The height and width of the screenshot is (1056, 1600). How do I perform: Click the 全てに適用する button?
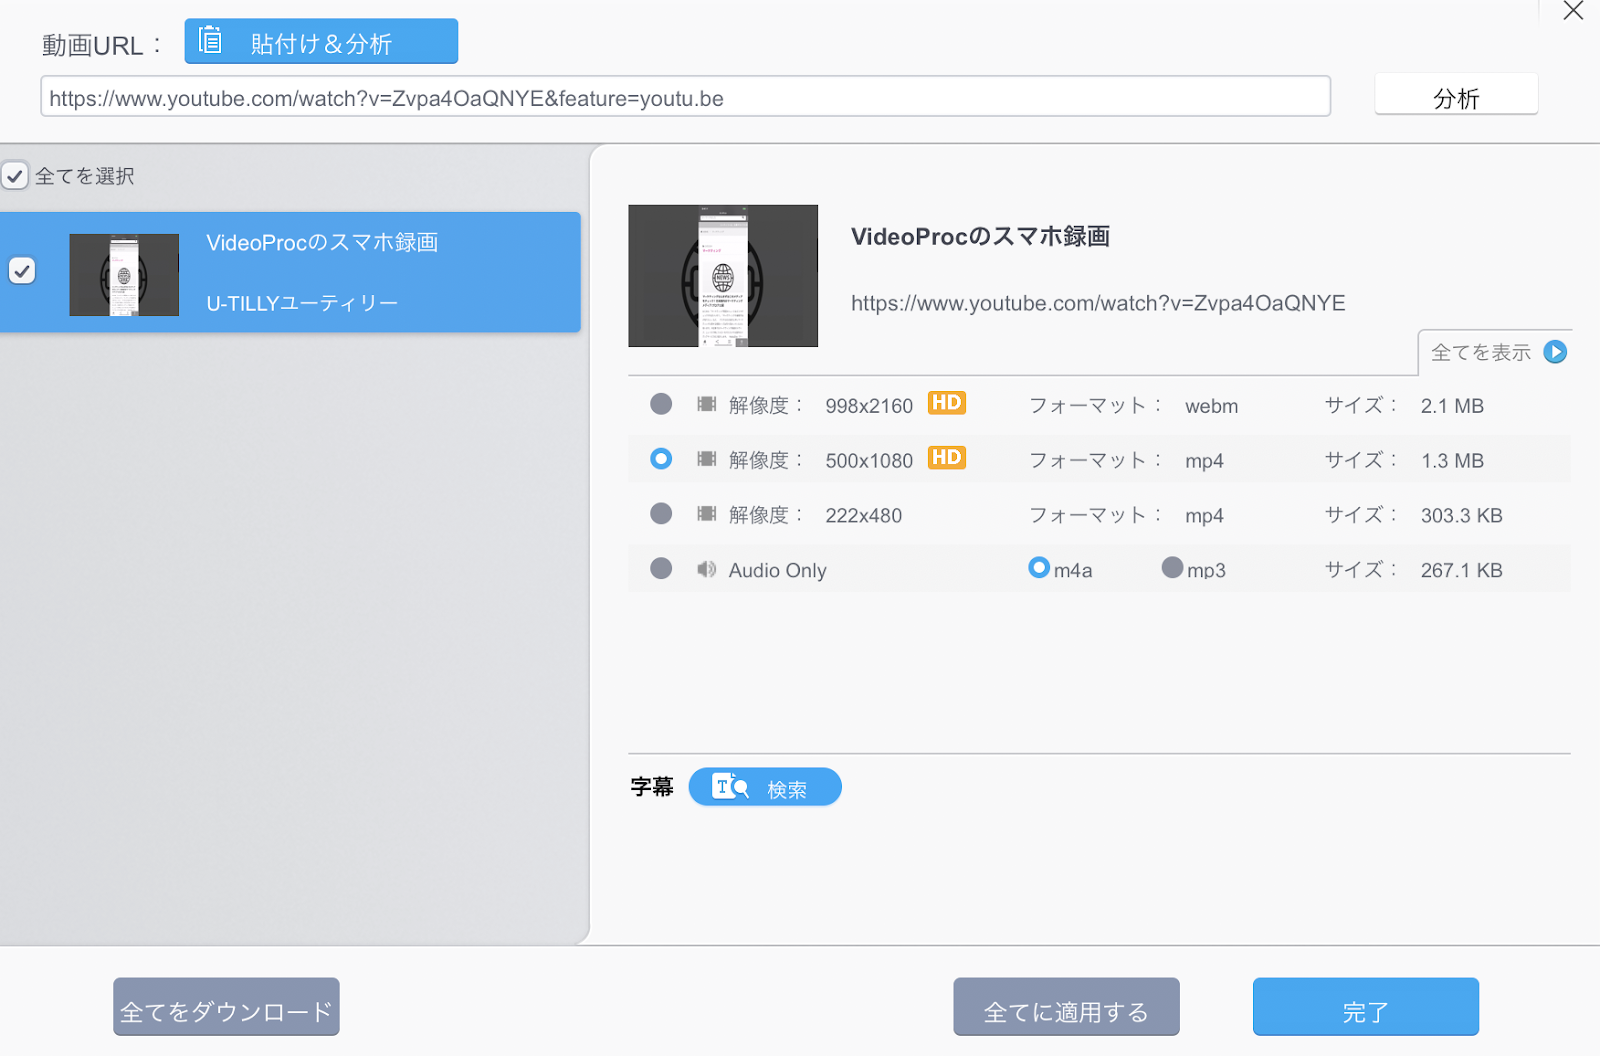tap(1066, 1007)
